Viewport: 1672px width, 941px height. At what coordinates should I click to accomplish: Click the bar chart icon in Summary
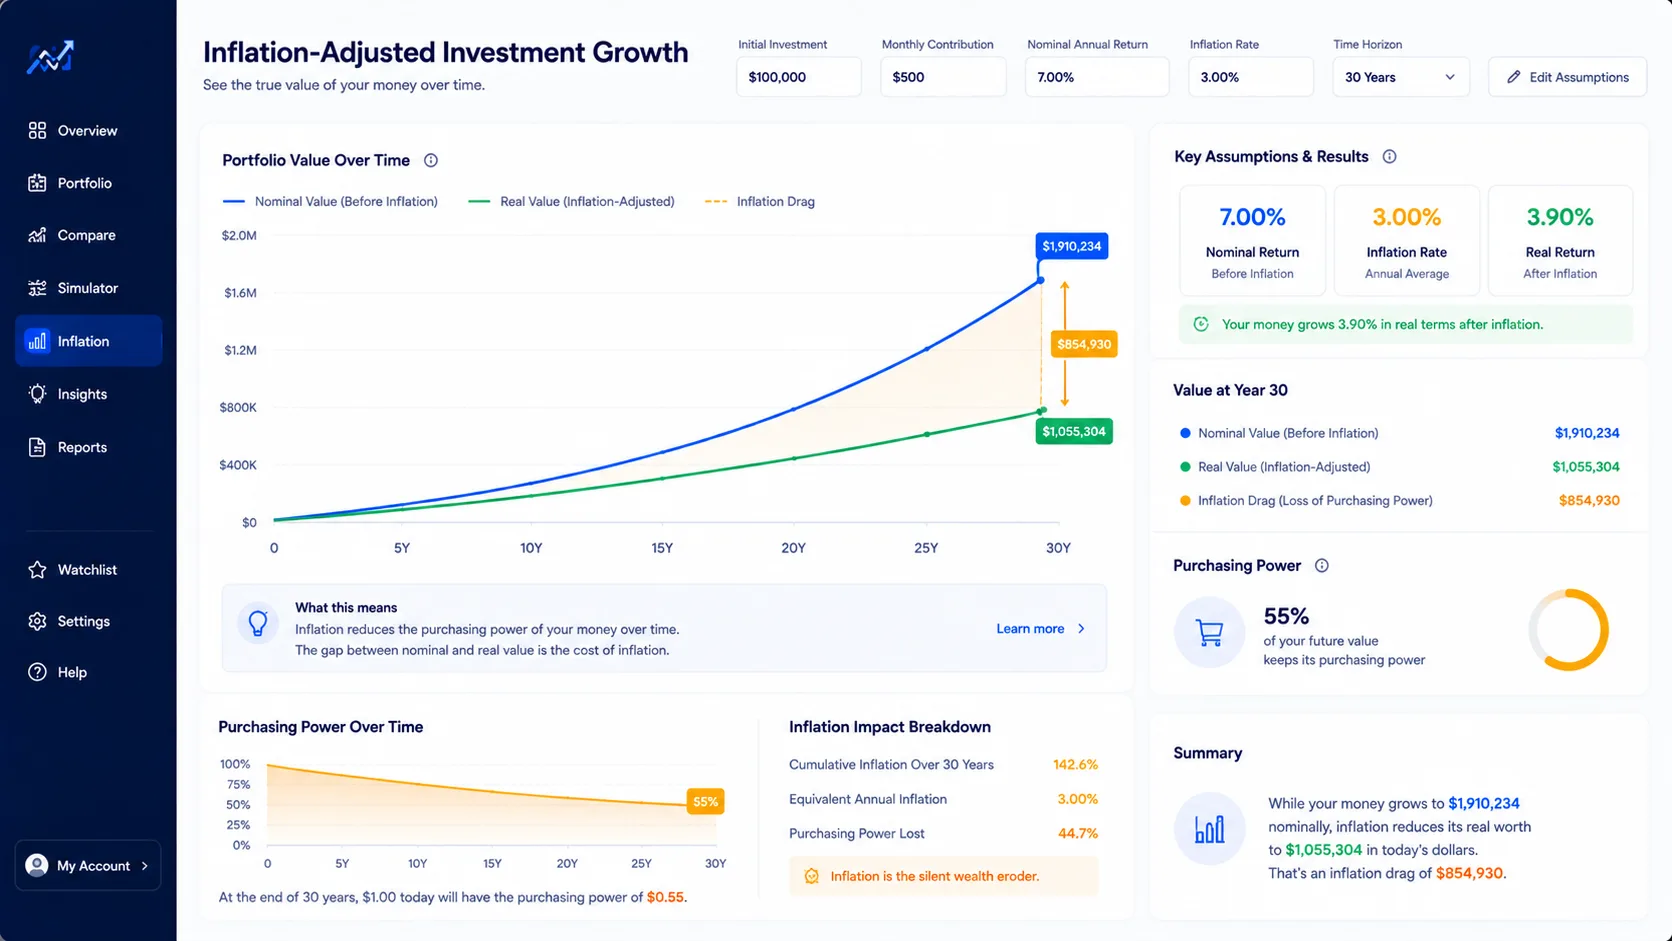click(1209, 829)
